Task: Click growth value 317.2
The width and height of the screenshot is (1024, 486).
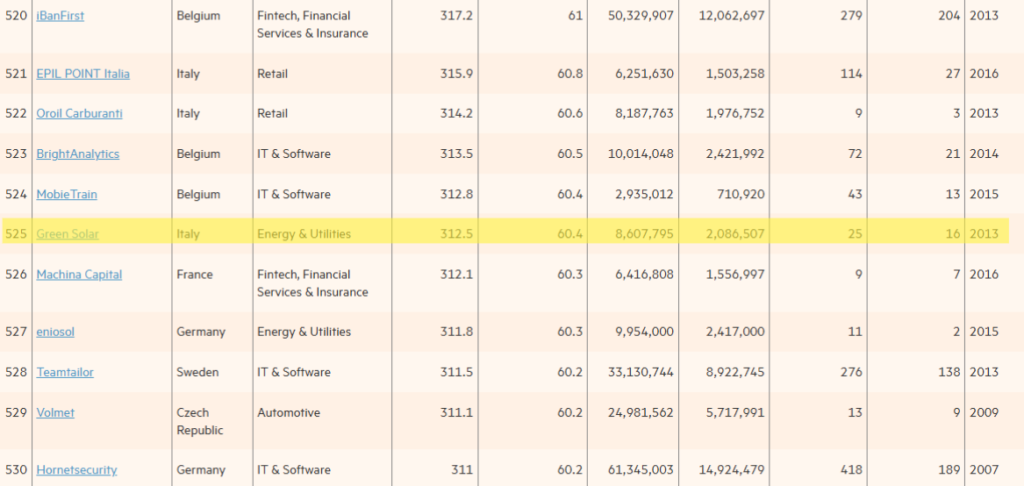Action: pos(456,16)
